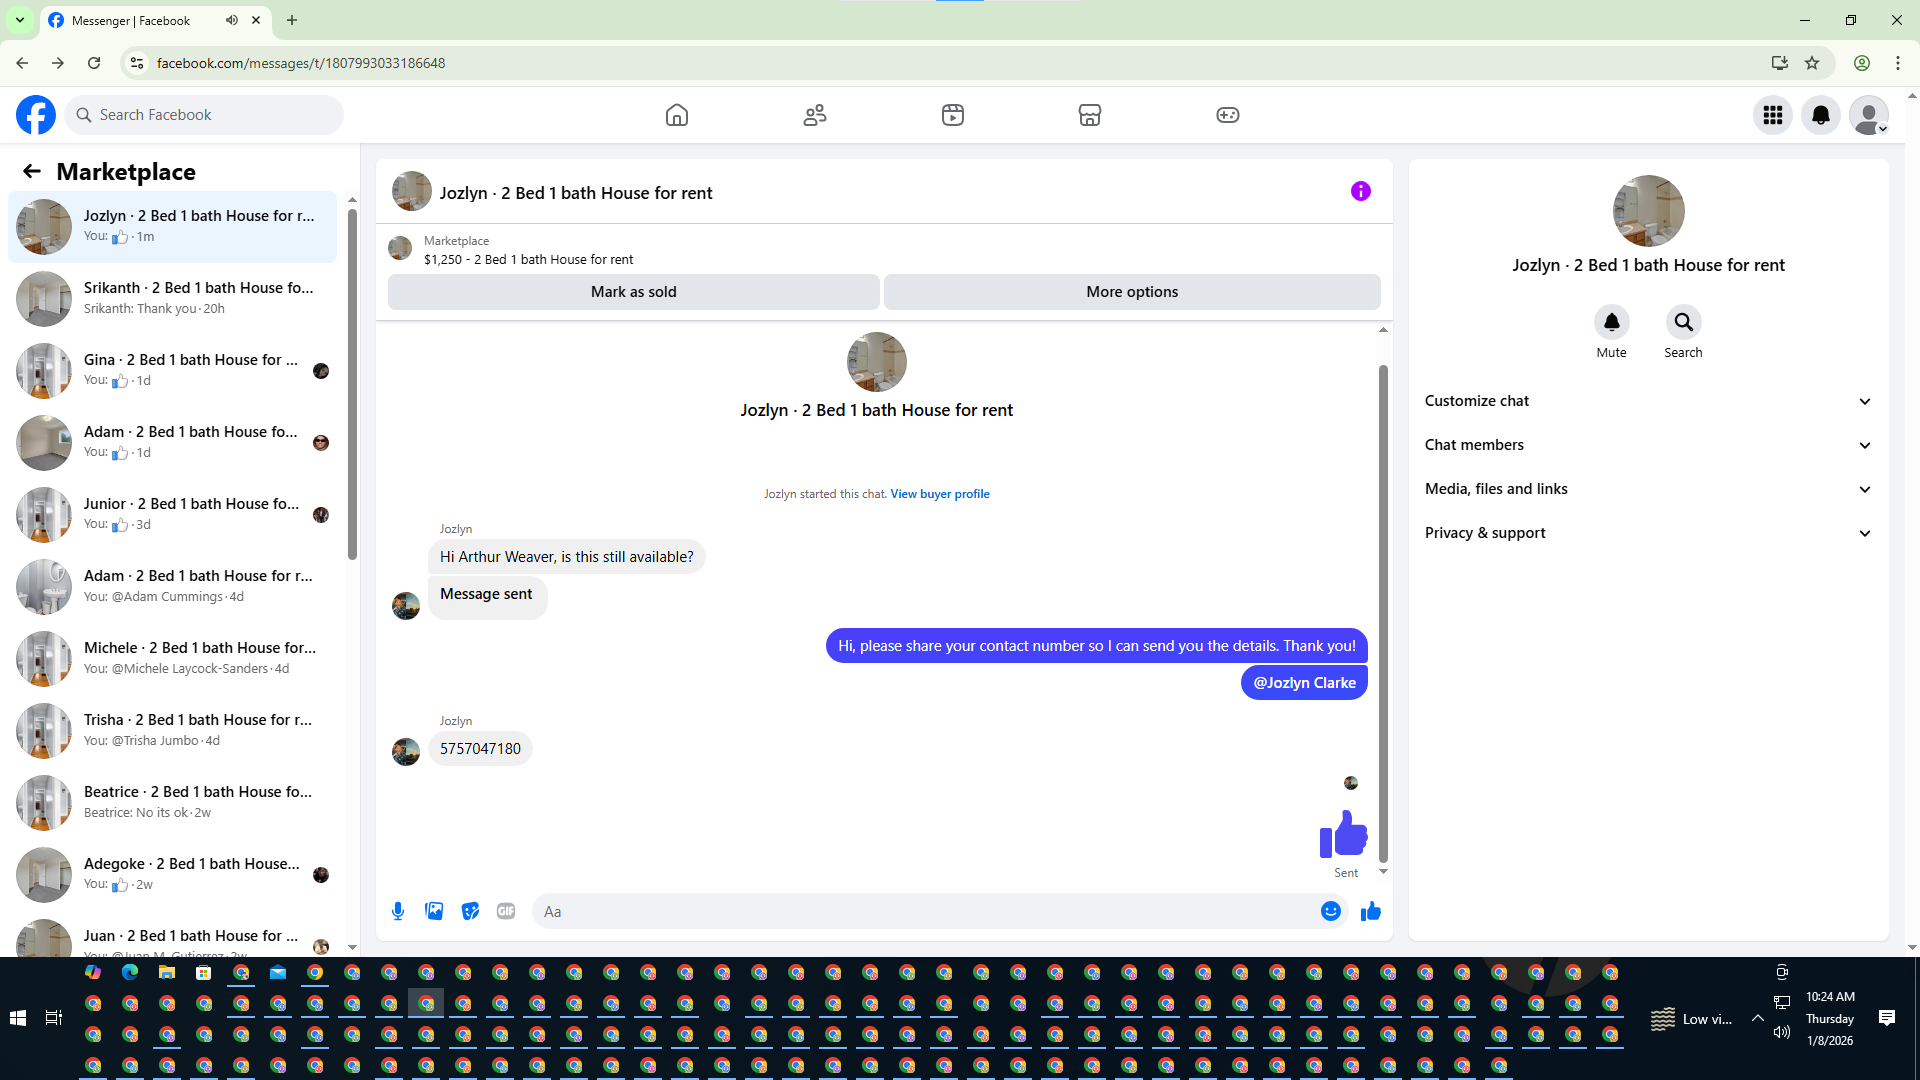The height and width of the screenshot is (1080, 1920).
Task: Reload the page with browser refresh
Action: pos(94,63)
